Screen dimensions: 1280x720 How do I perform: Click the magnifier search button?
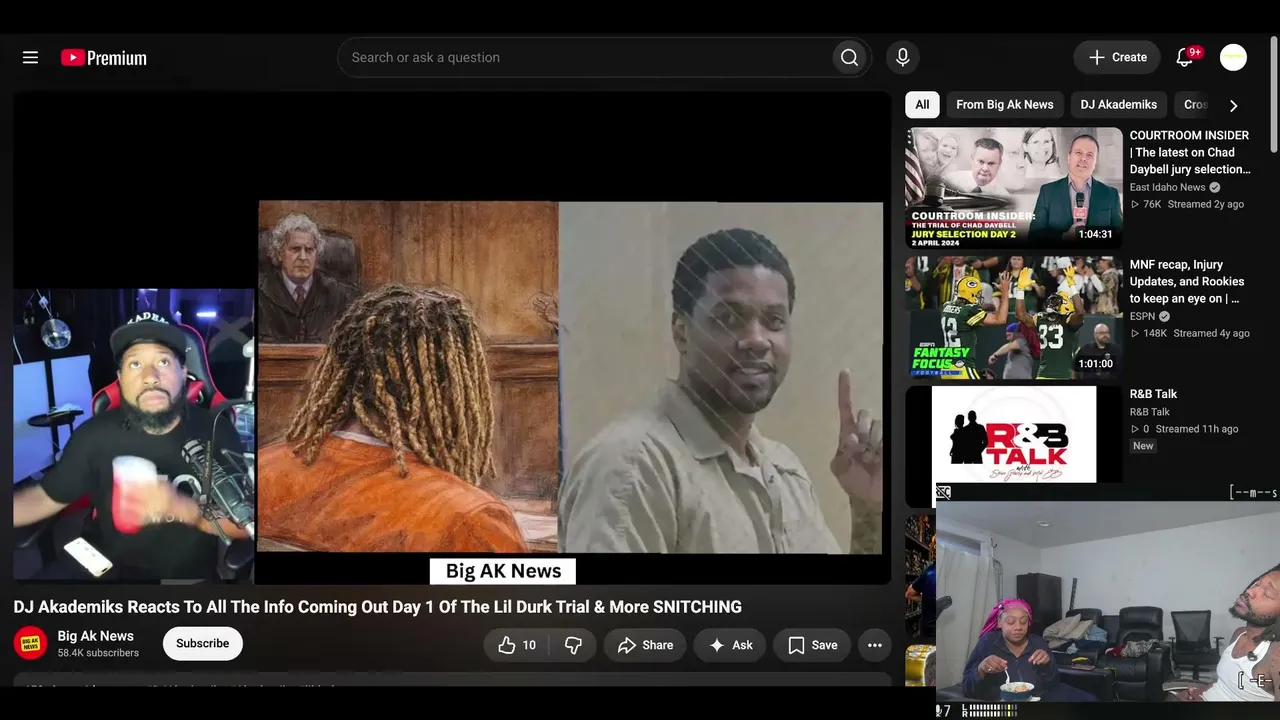(849, 58)
